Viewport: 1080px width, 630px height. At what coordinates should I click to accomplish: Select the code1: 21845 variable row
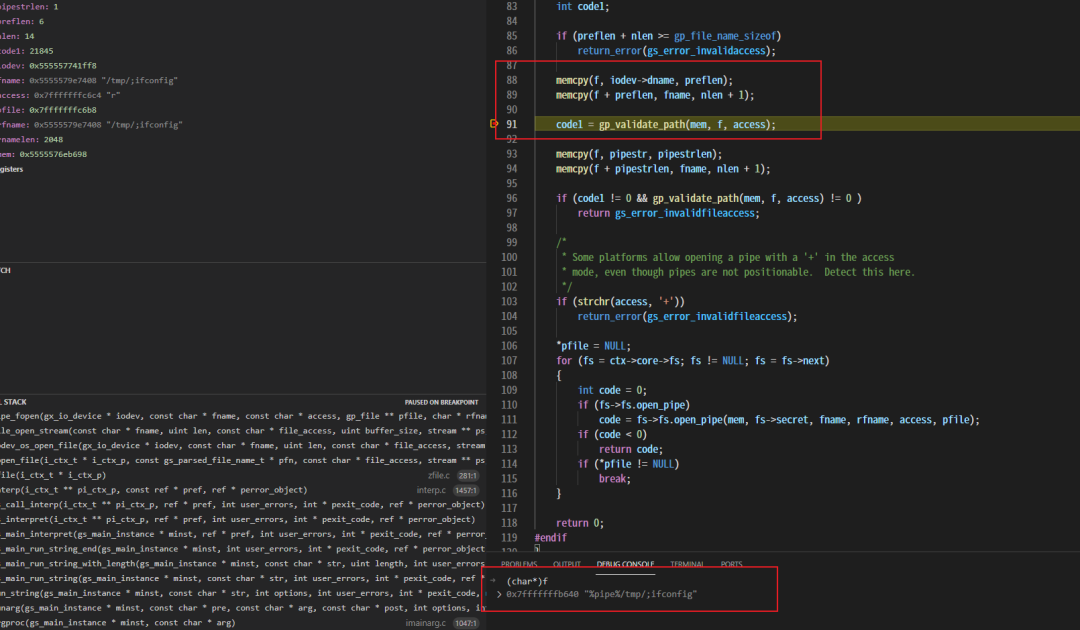coord(243,51)
